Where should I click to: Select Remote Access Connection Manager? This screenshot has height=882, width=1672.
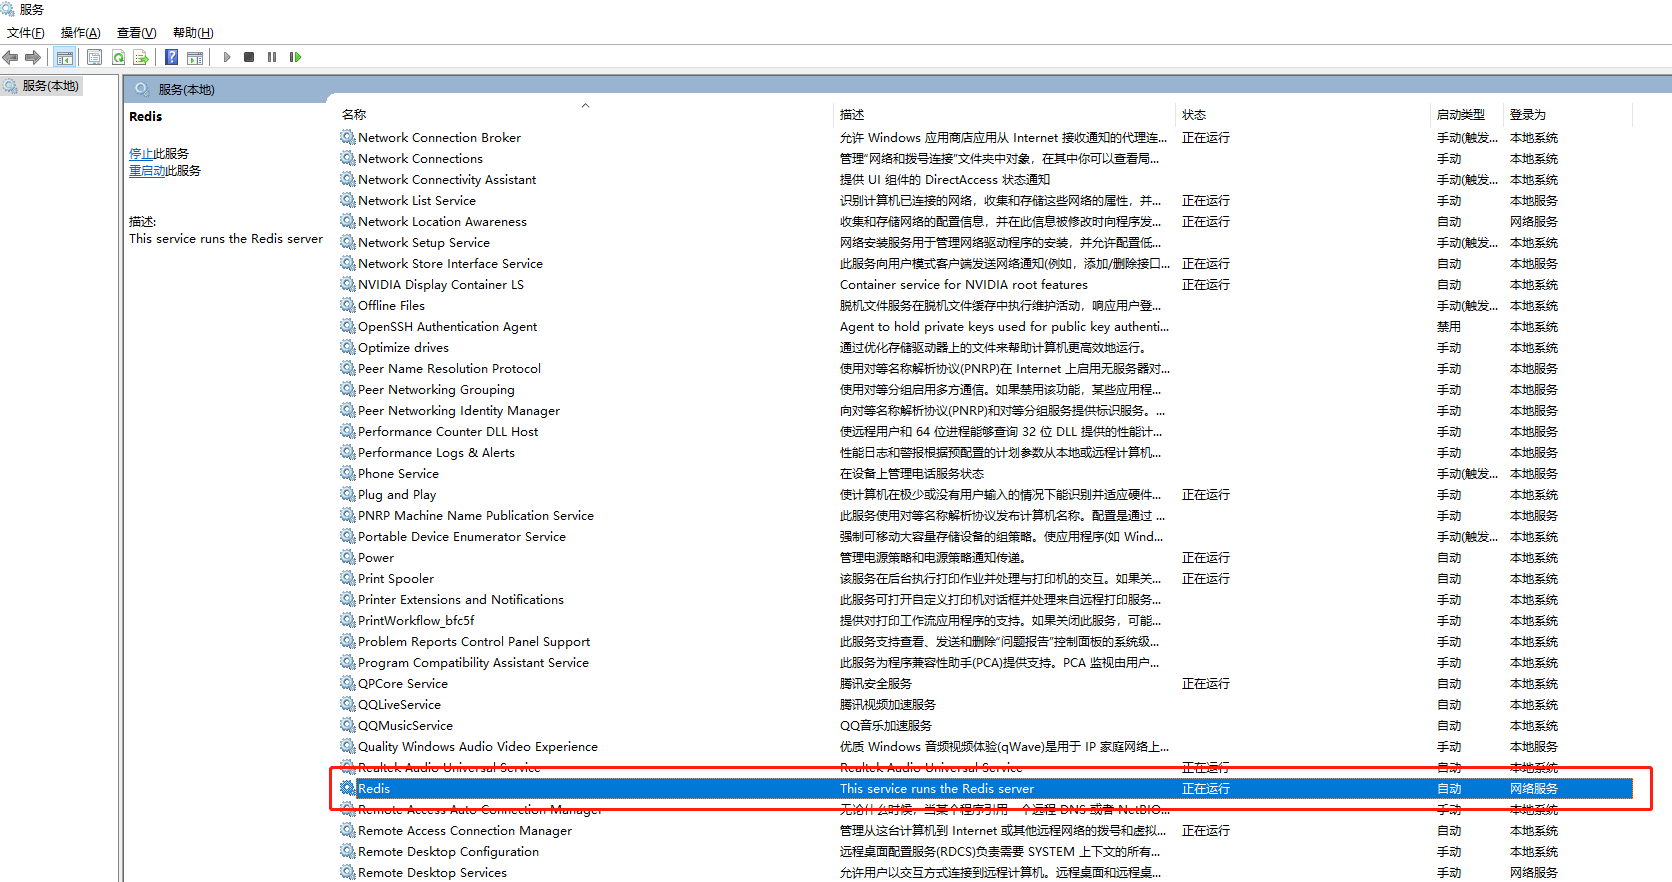(x=465, y=831)
